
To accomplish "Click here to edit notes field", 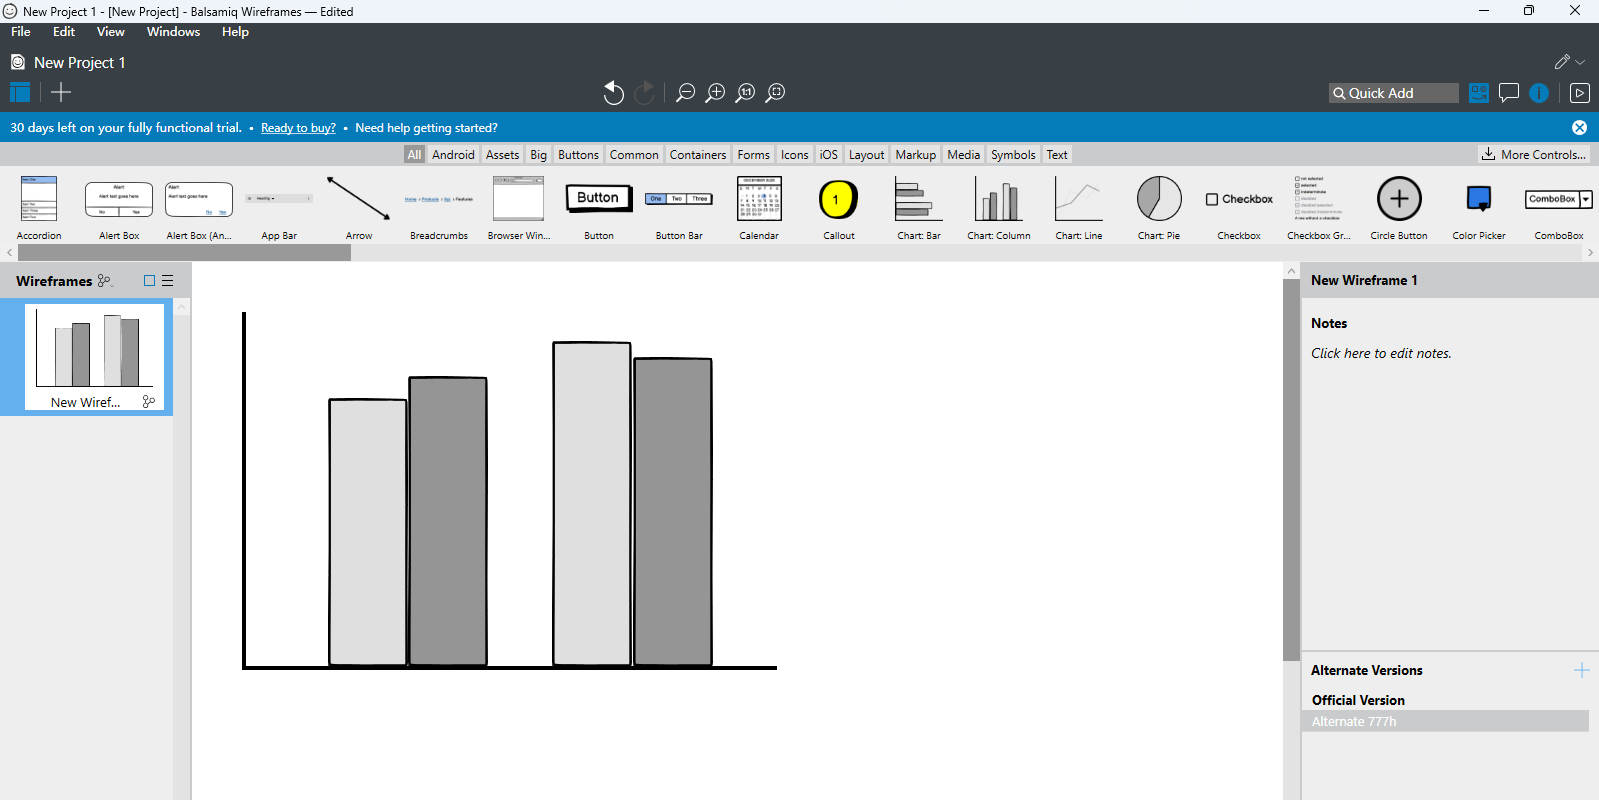I will coord(1381,353).
